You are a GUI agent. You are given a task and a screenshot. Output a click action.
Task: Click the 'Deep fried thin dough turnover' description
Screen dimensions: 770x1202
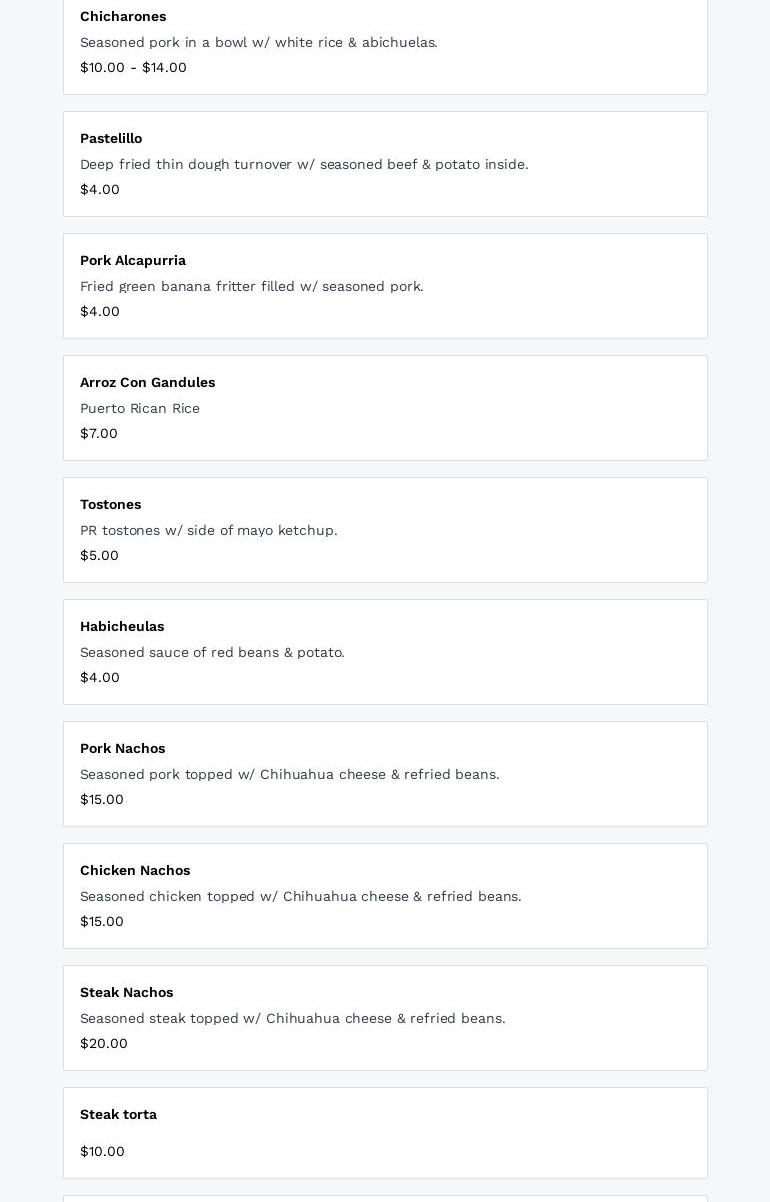click(x=304, y=165)
